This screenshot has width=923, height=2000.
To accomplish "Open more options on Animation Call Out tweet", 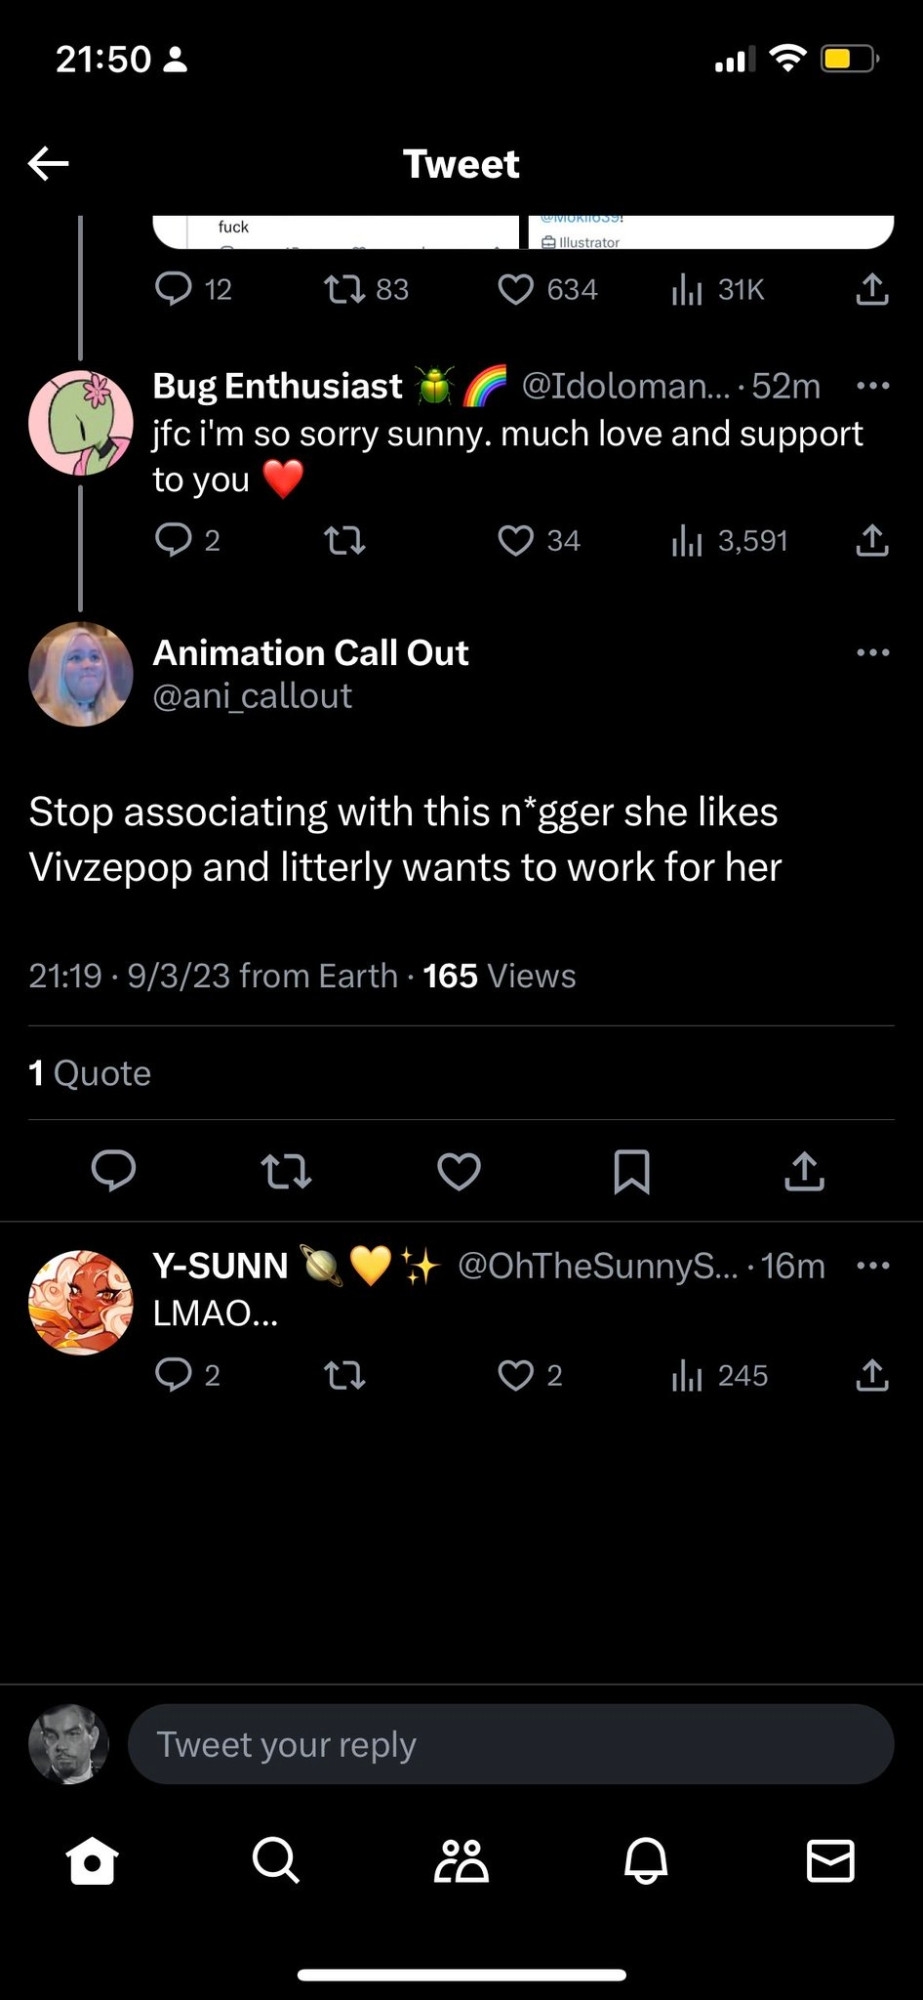I will (872, 653).
